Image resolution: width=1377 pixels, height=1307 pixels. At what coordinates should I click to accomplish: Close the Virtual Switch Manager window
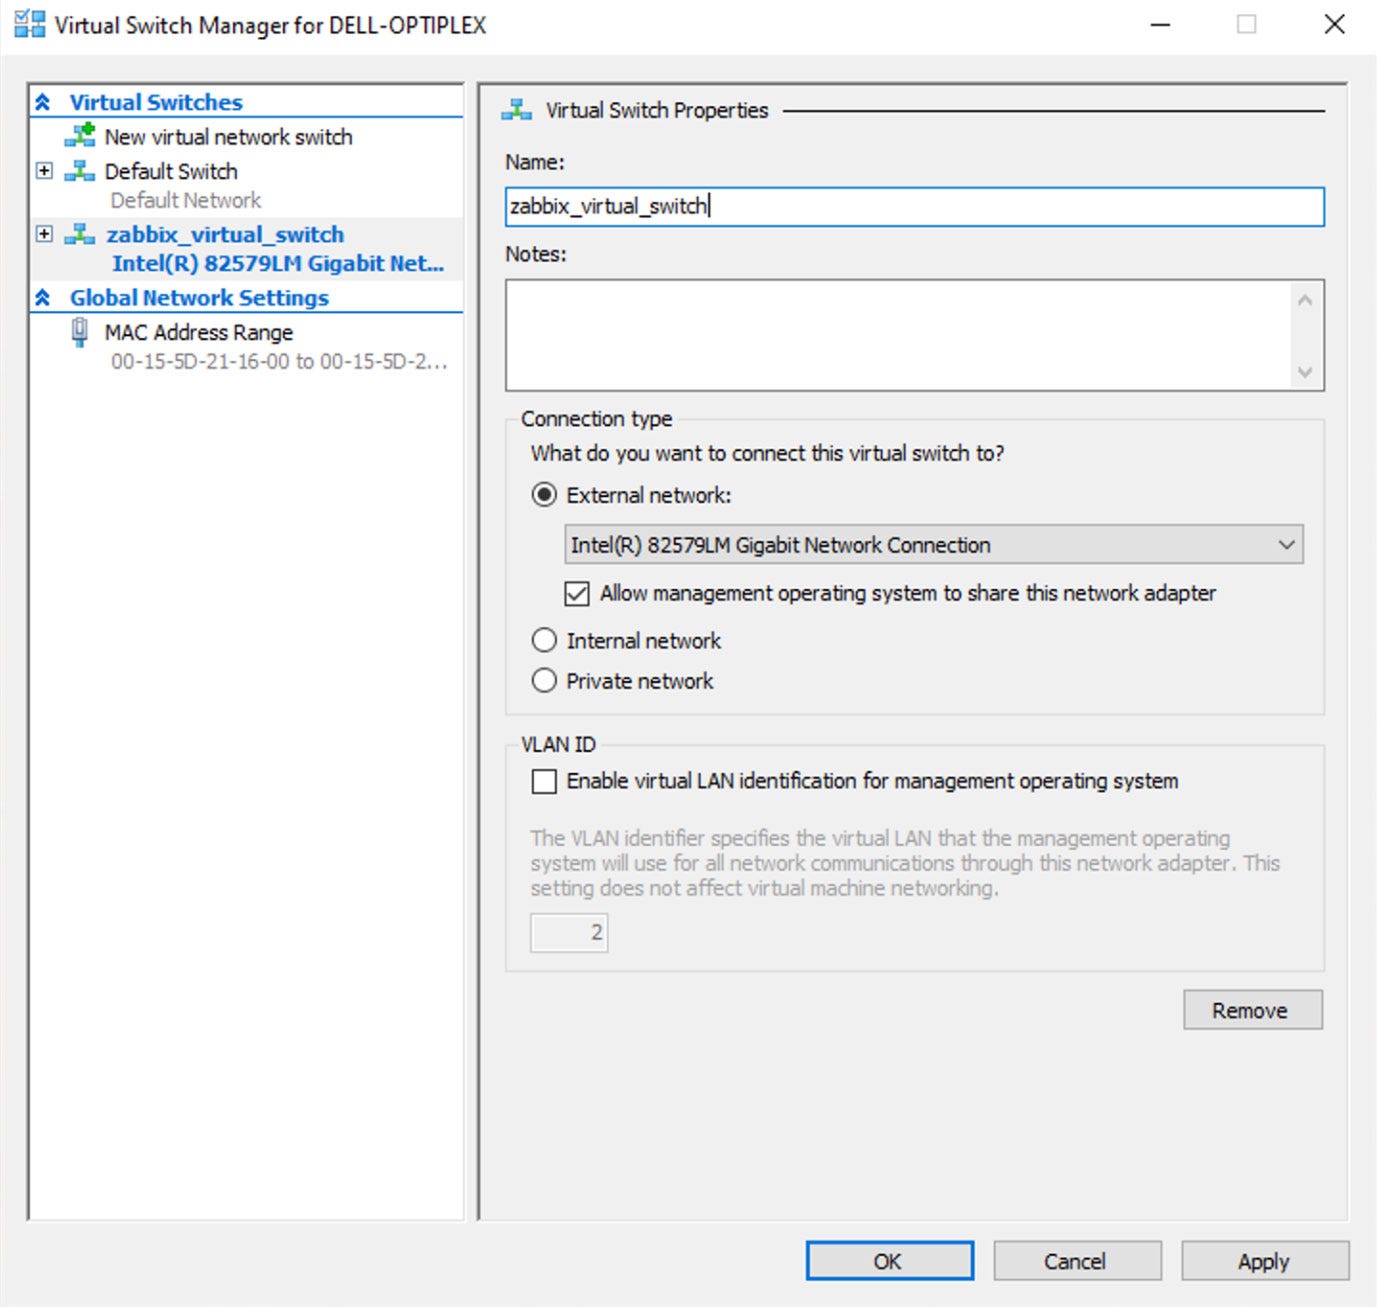coord(1334,24)
